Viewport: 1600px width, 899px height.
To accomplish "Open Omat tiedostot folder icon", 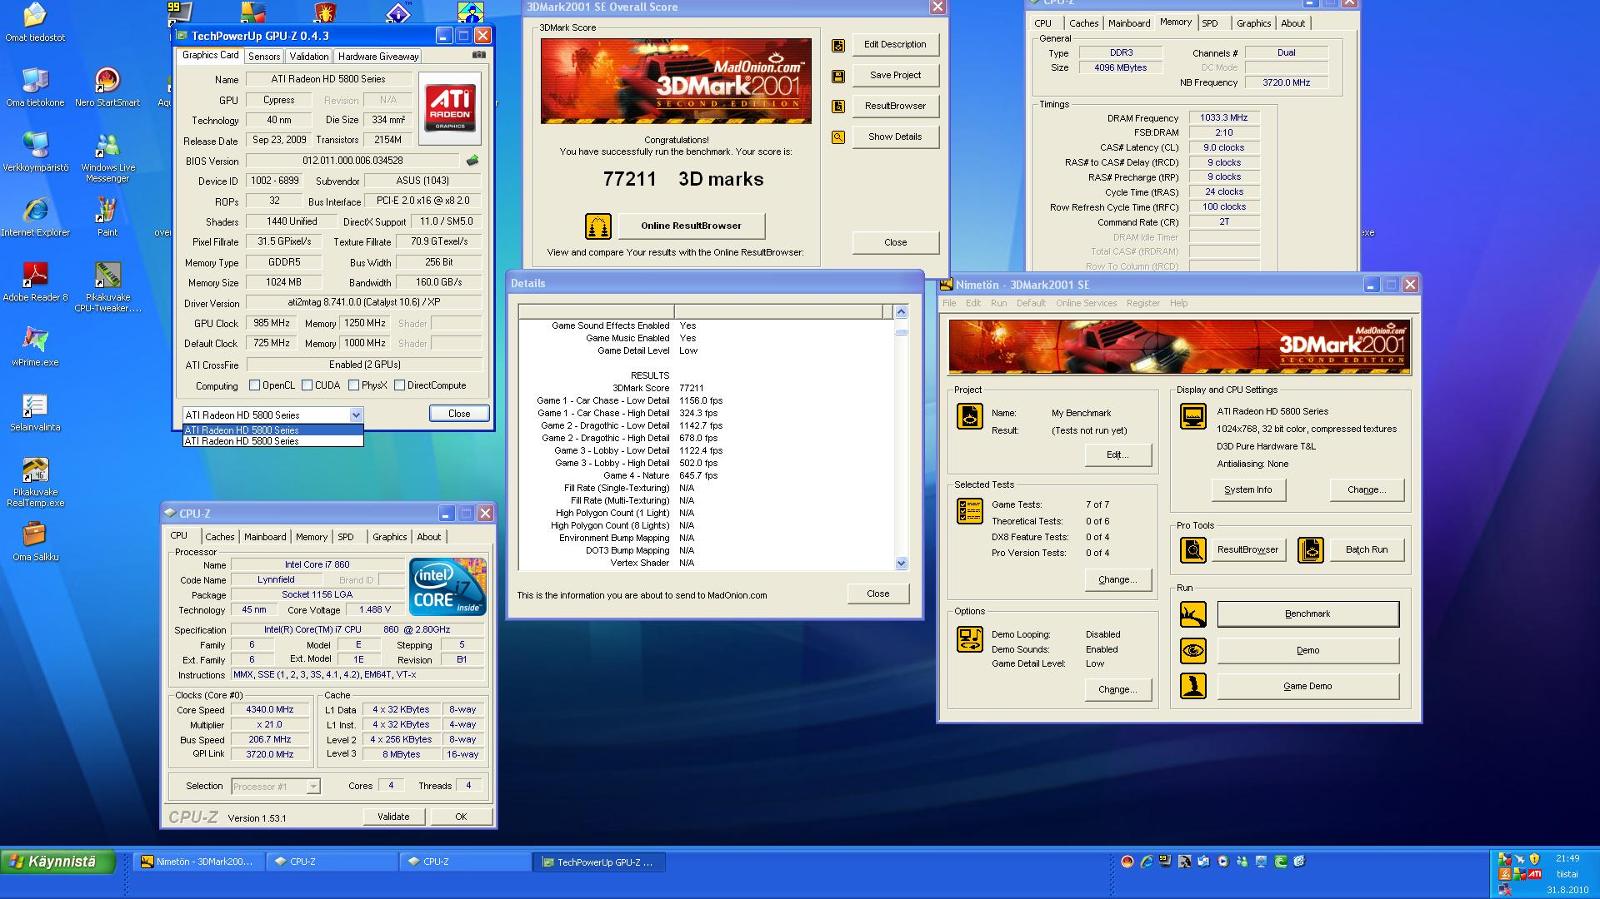I will 36,16.
